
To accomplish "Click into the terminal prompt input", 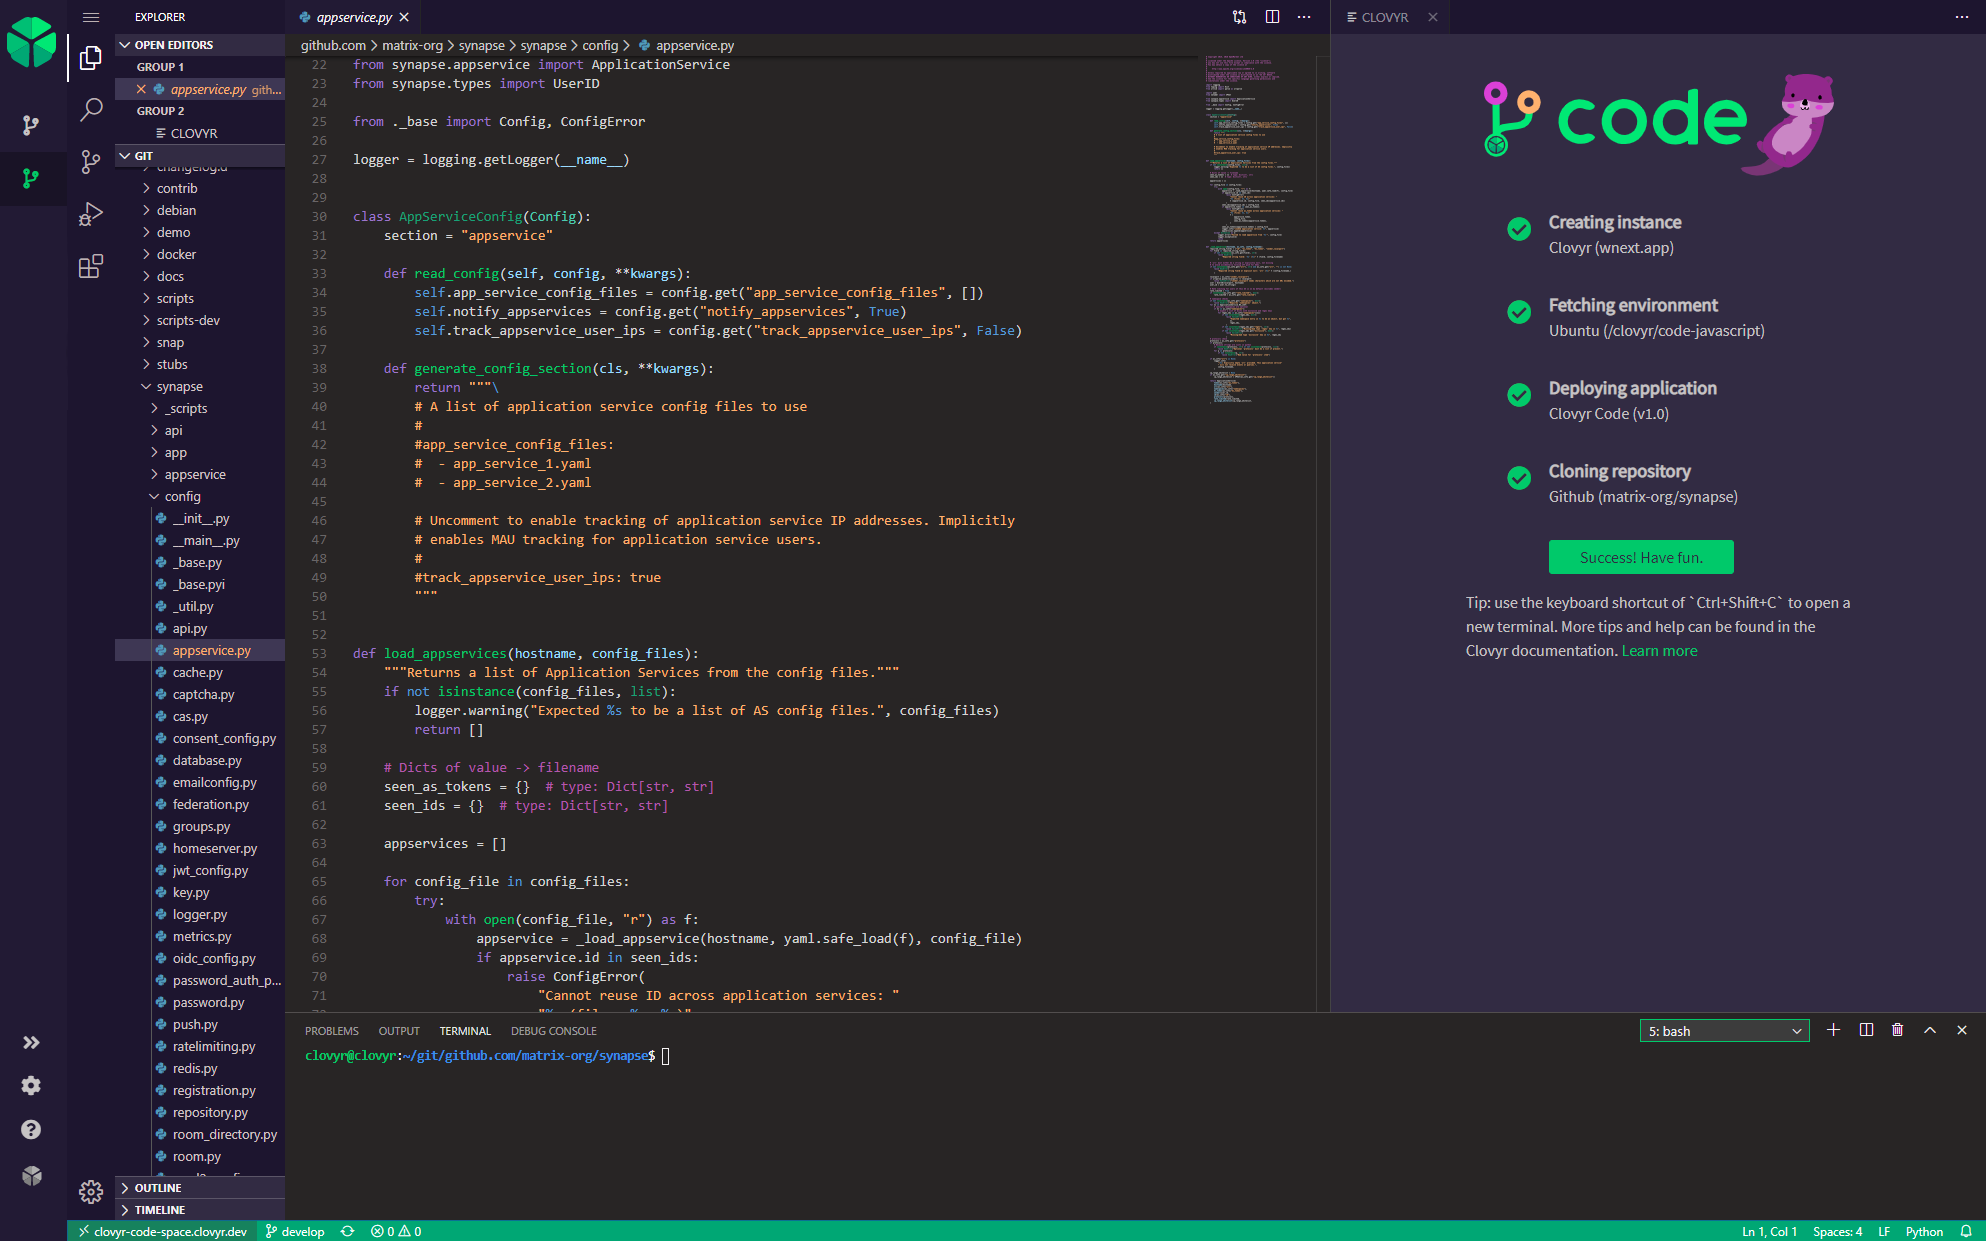I will (x=666, y=1056).
